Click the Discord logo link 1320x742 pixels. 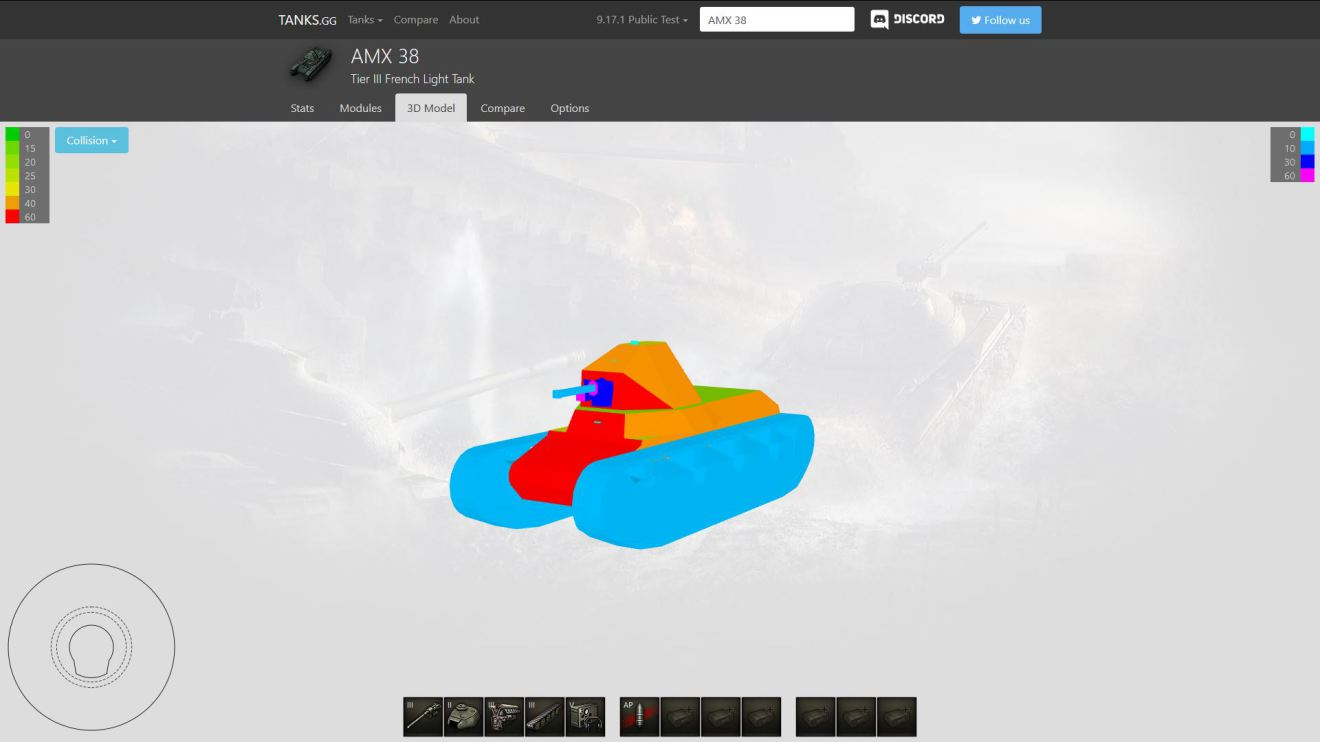(x=907, y=20)
